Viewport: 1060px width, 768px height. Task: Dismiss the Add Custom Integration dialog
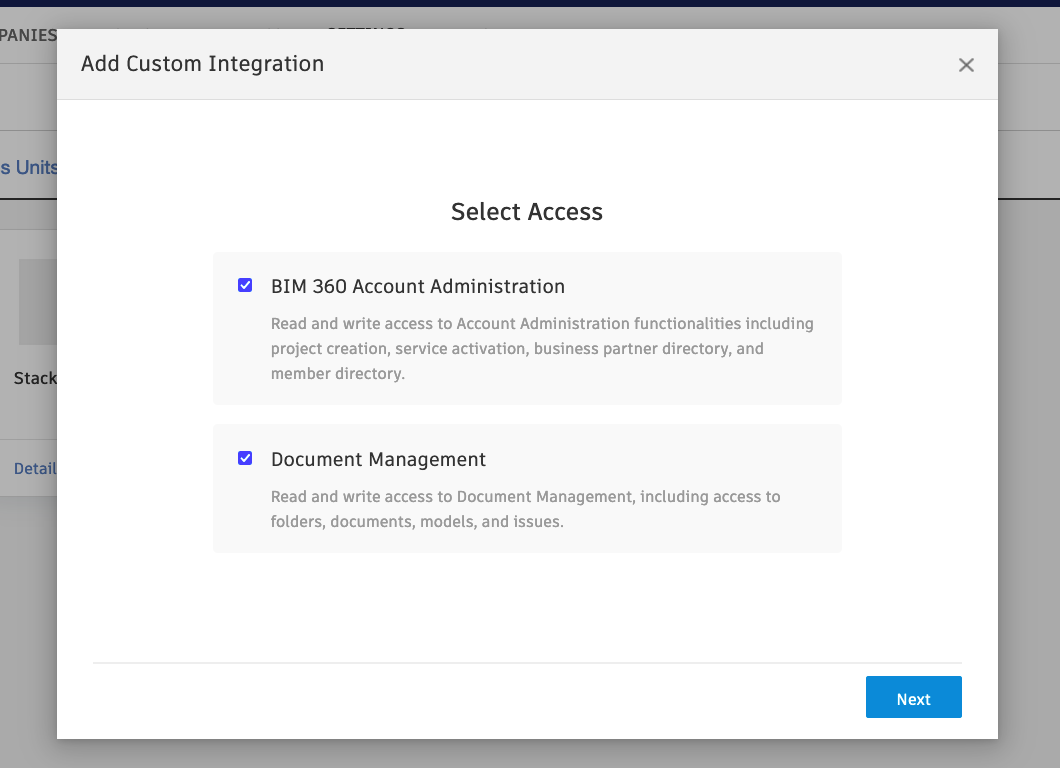click(966, 64)
